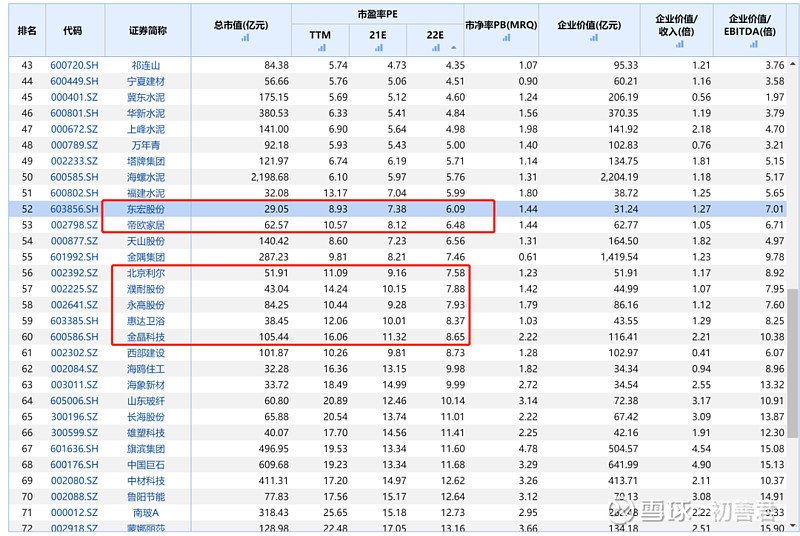This screenshot has width=800, height=536.
Task: Open stock code 600586.SH
Action: click(74, 337)
